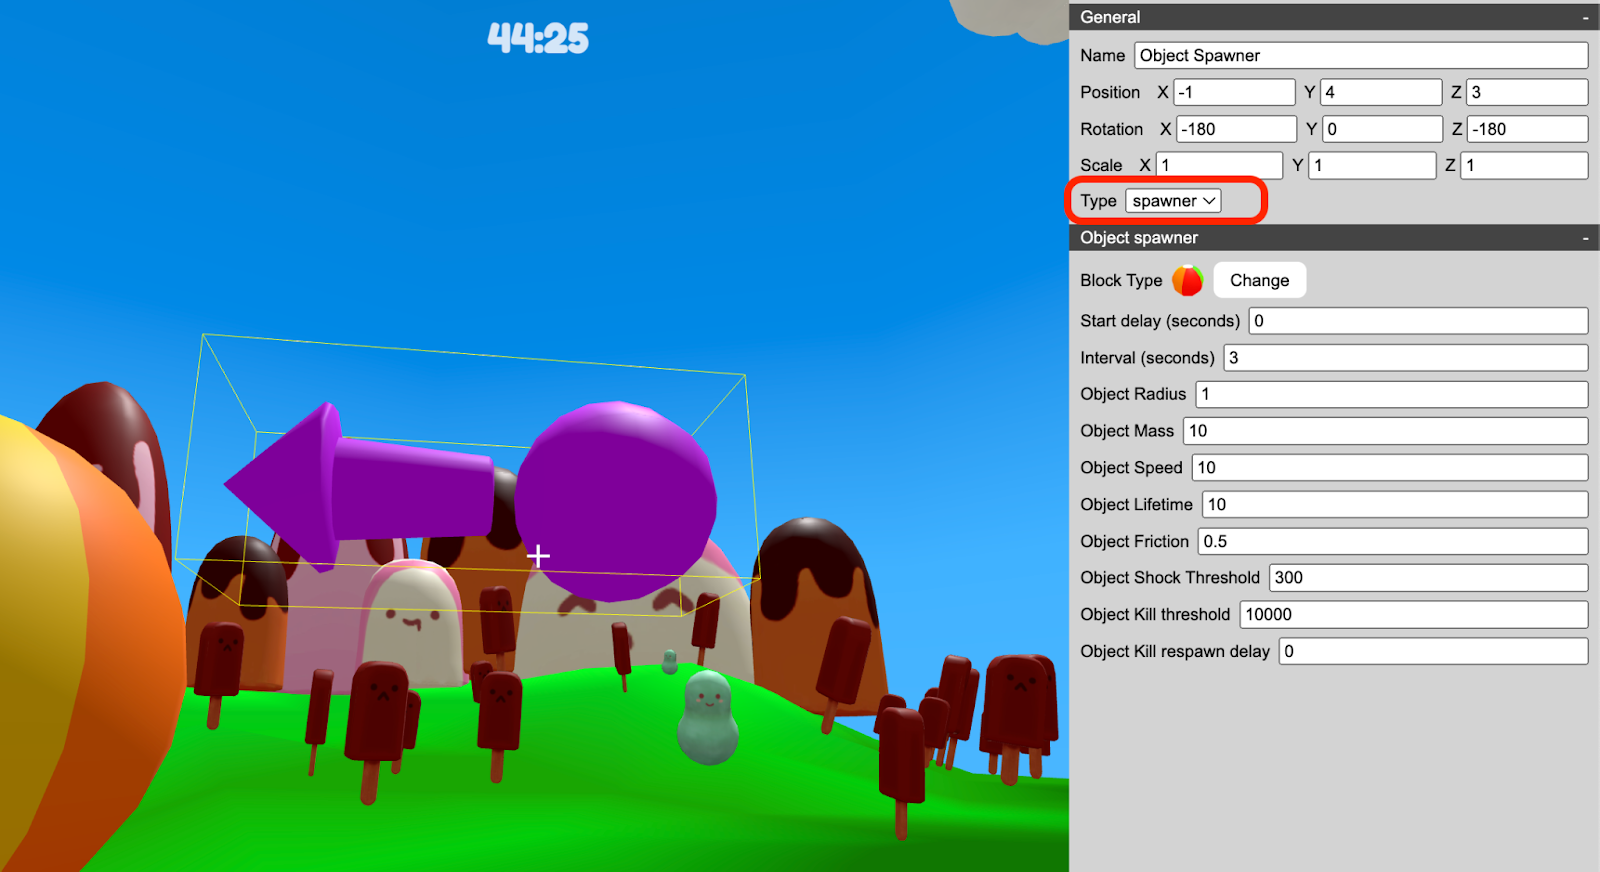This screenshot has width=1600, height=872.
Task: Click the Object Lifetime field
Action: pyautogui.click(x=1395, y=504)
